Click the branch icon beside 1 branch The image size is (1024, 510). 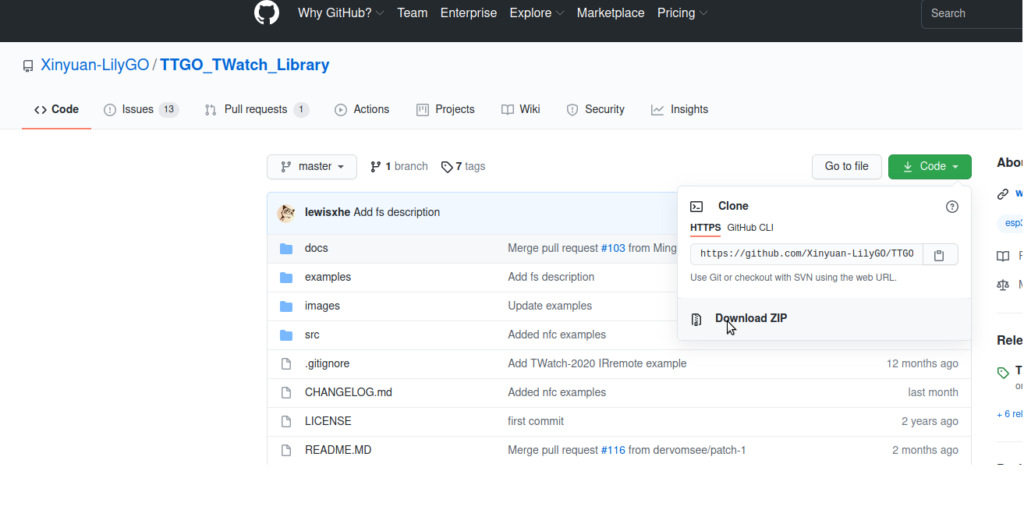376,167
